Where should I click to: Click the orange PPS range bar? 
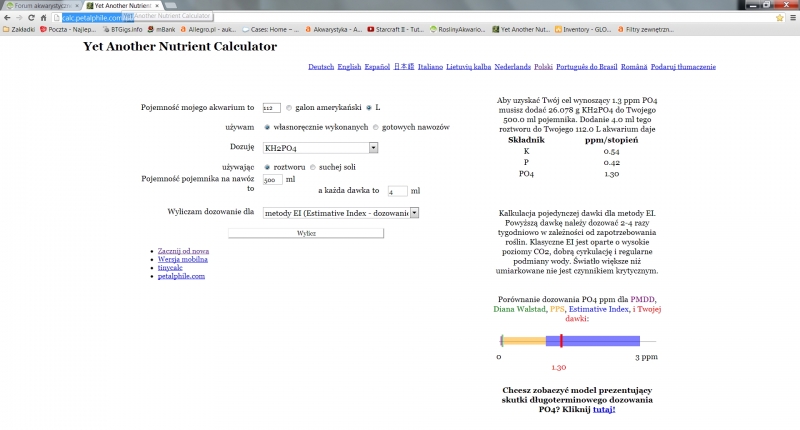tap(524, 341)
